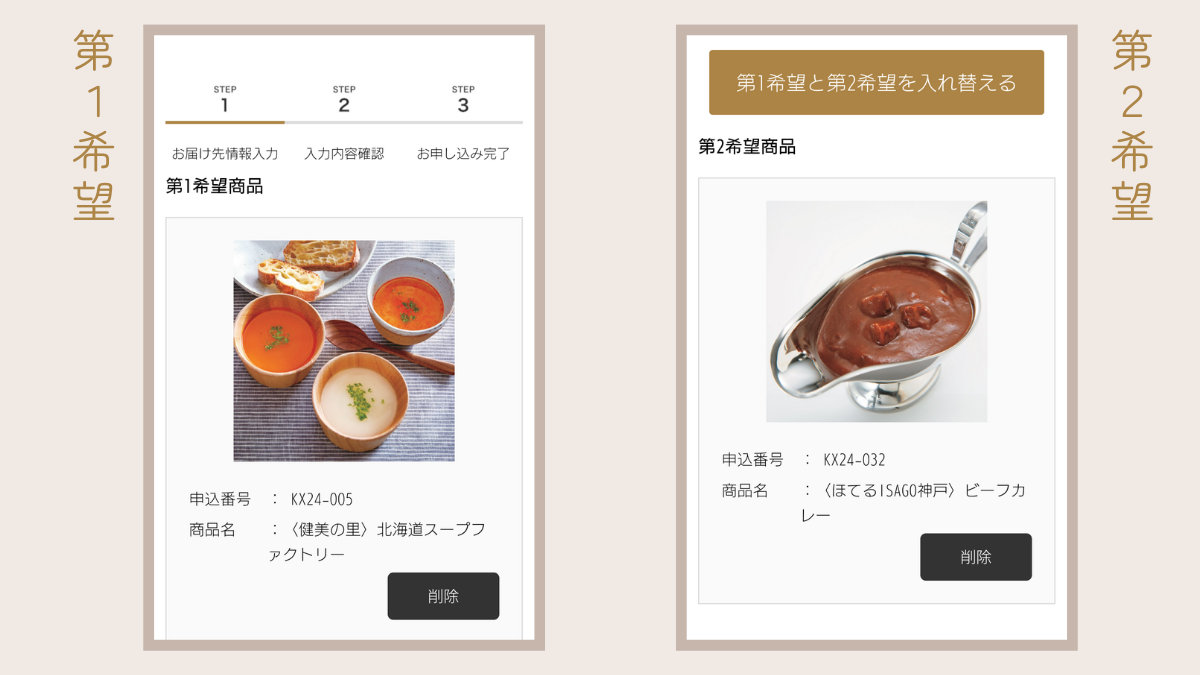Select STEP 1 tab
The image size is (1200, 675).
point(225,100)
